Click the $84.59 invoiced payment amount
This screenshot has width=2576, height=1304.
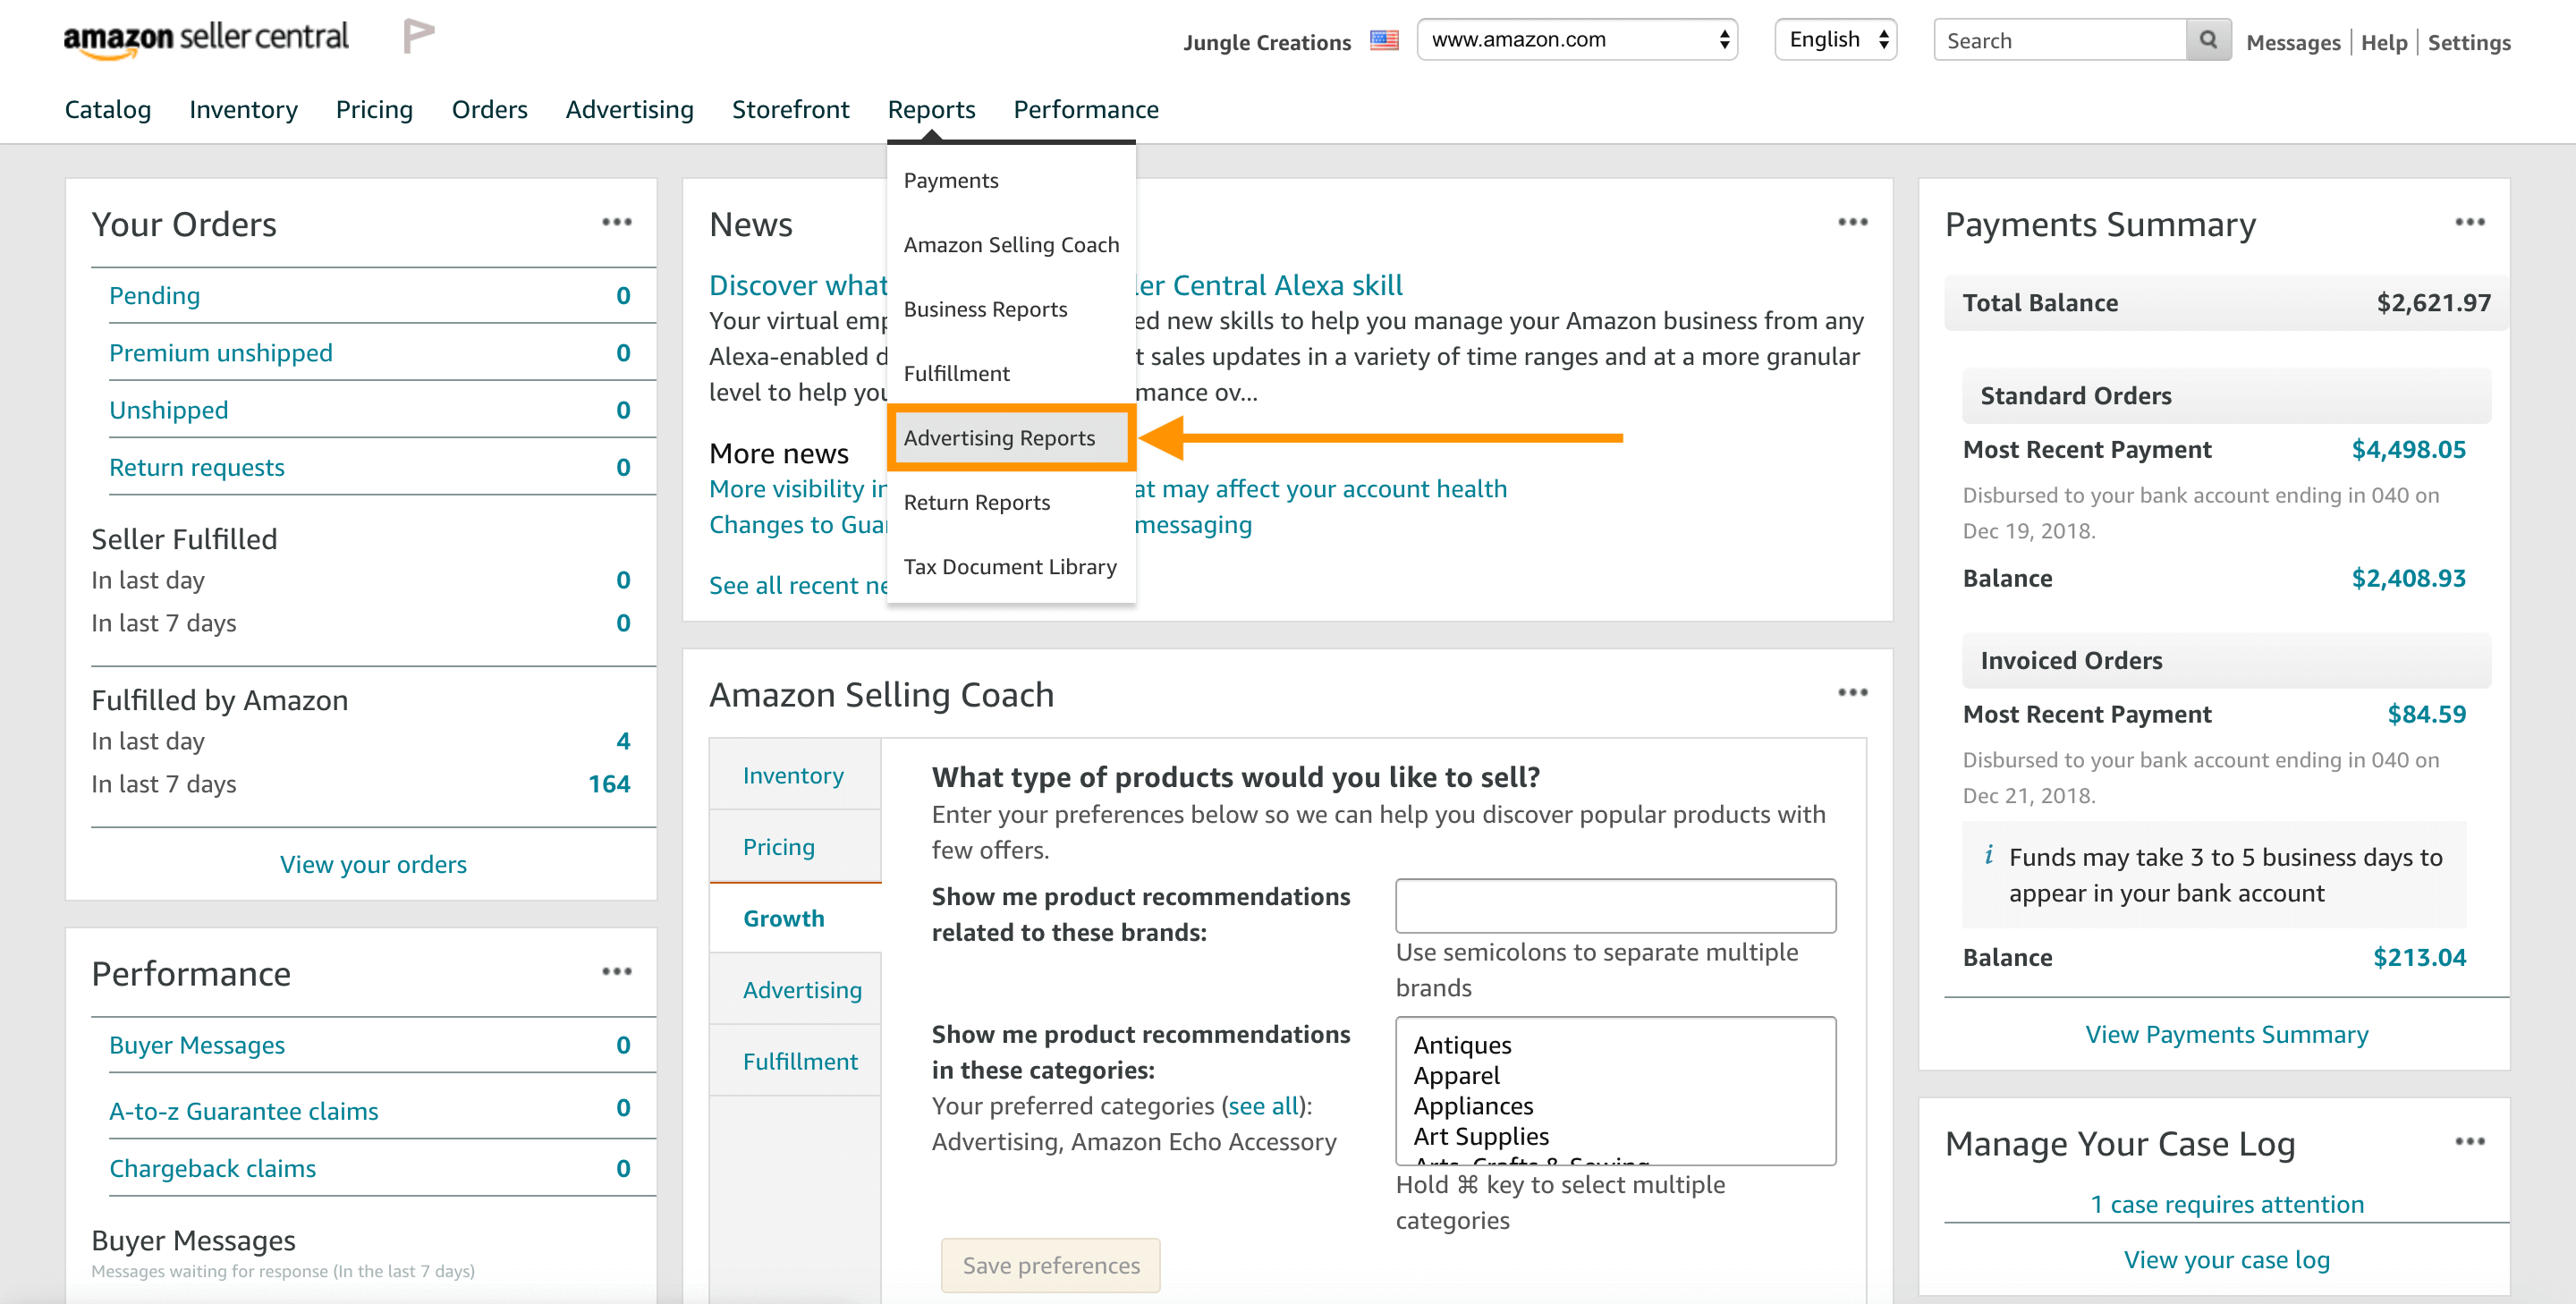[2426, 713]
